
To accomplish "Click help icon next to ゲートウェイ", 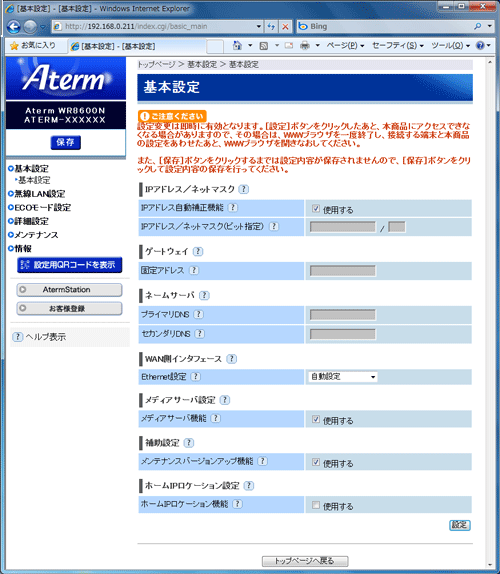I will click(198, 251).
